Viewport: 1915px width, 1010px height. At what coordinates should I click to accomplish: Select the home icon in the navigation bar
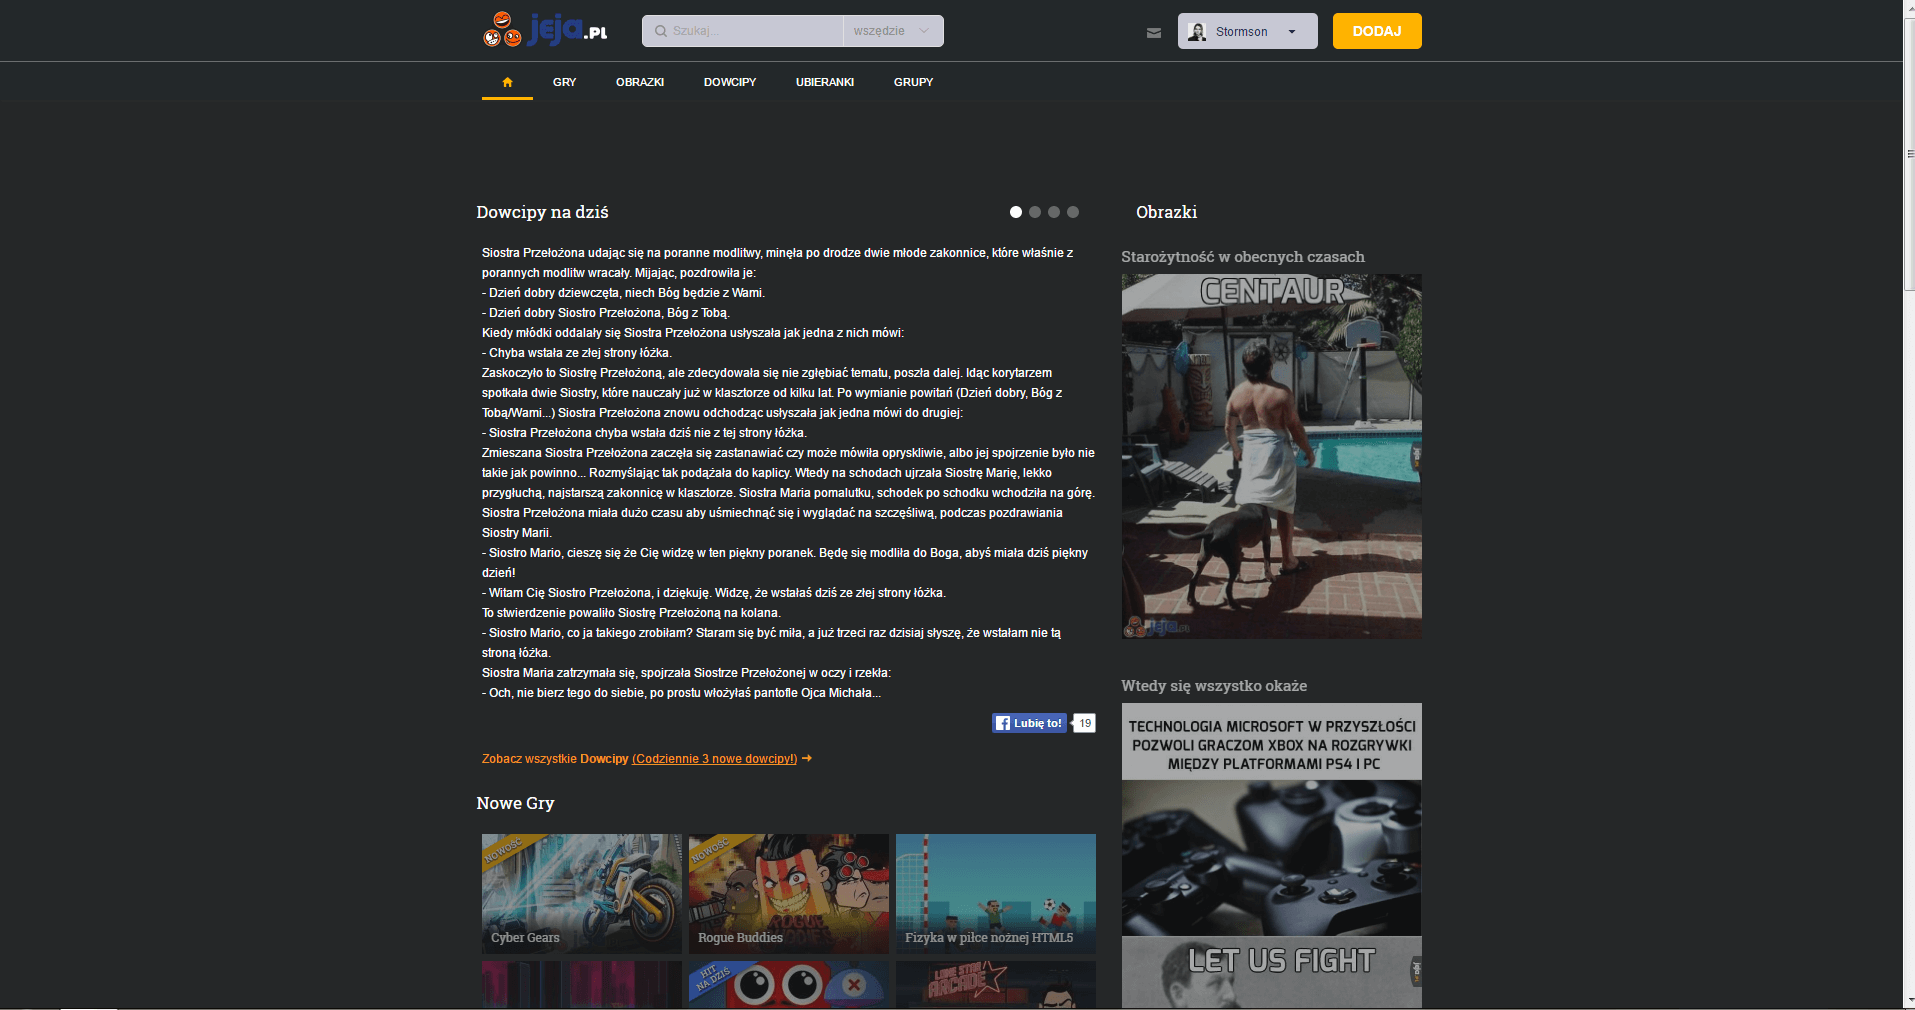pos(507,84)
